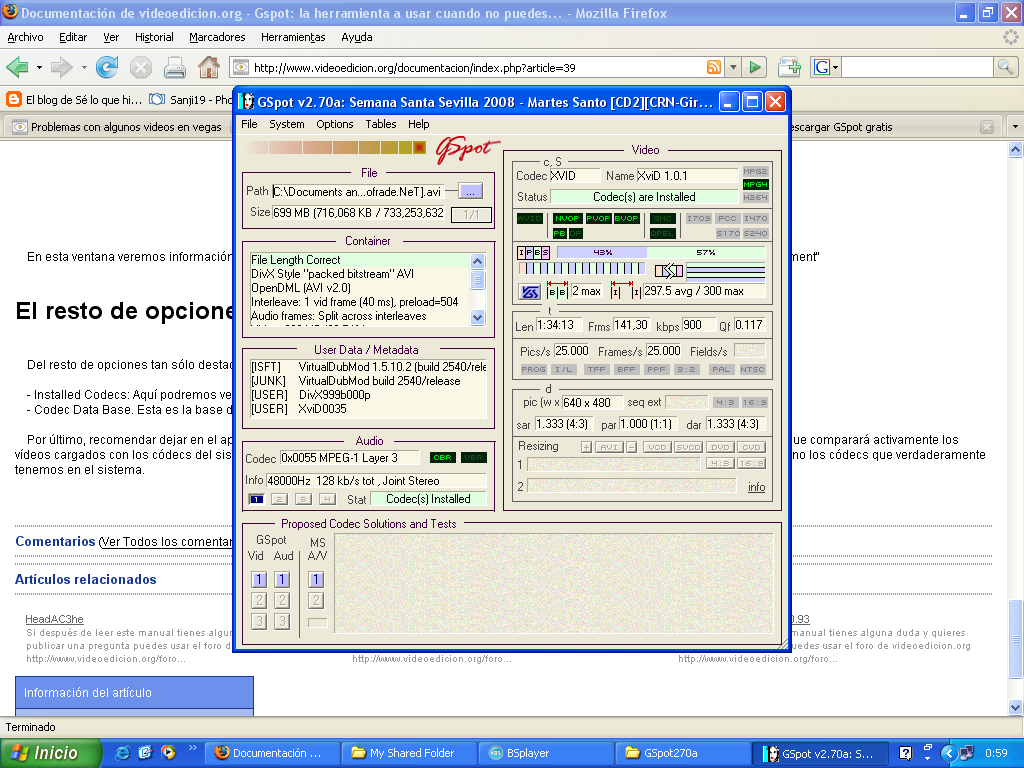Select audio stream 1 toggle

[x=256, y=499]
